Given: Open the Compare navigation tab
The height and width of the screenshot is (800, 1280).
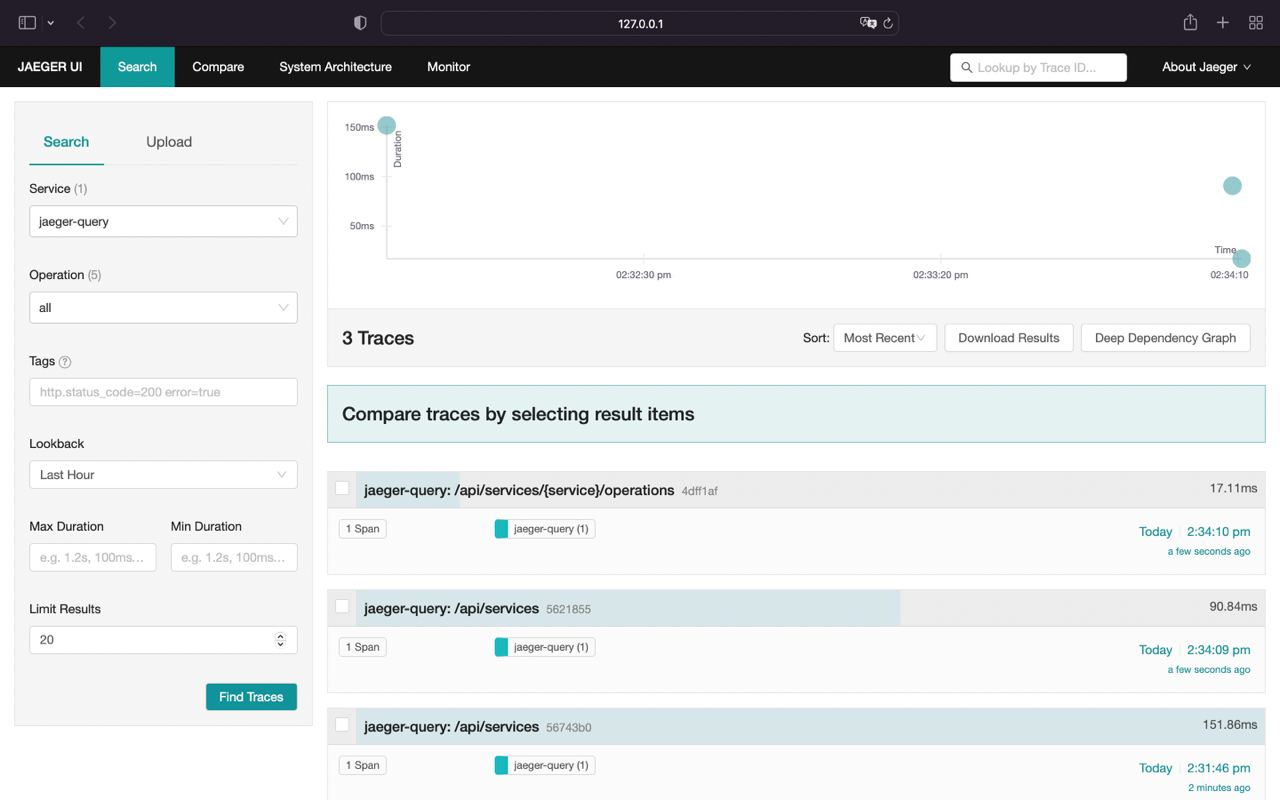Looking at the screenshot, I should point(218,67).
